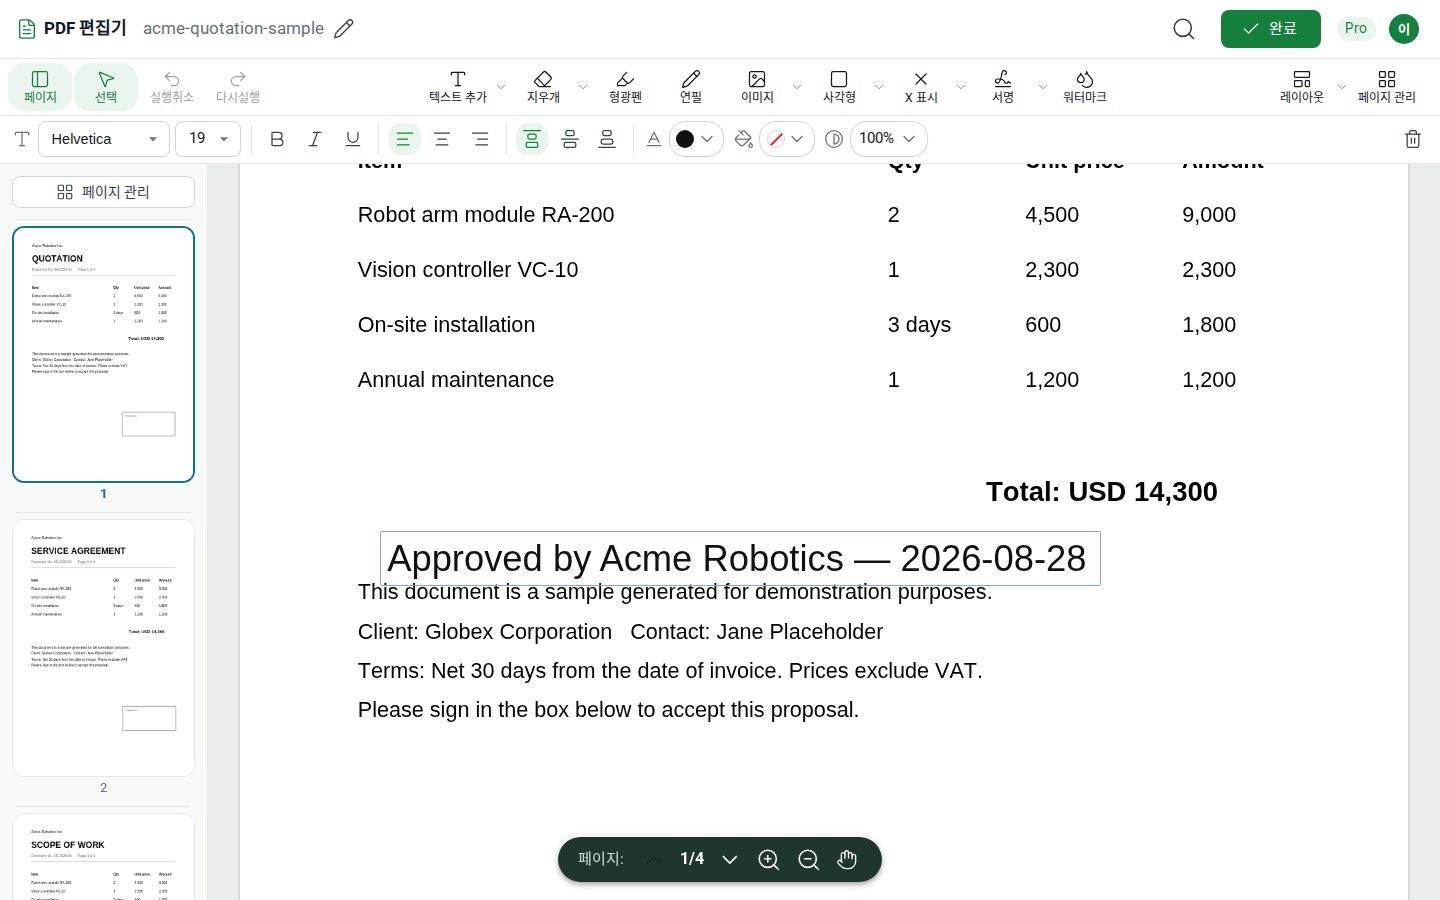The height and width of the screenshot is (900, 1440).
Task: Click the 'Vision controller VC-10' text
Action: [468, 270]
